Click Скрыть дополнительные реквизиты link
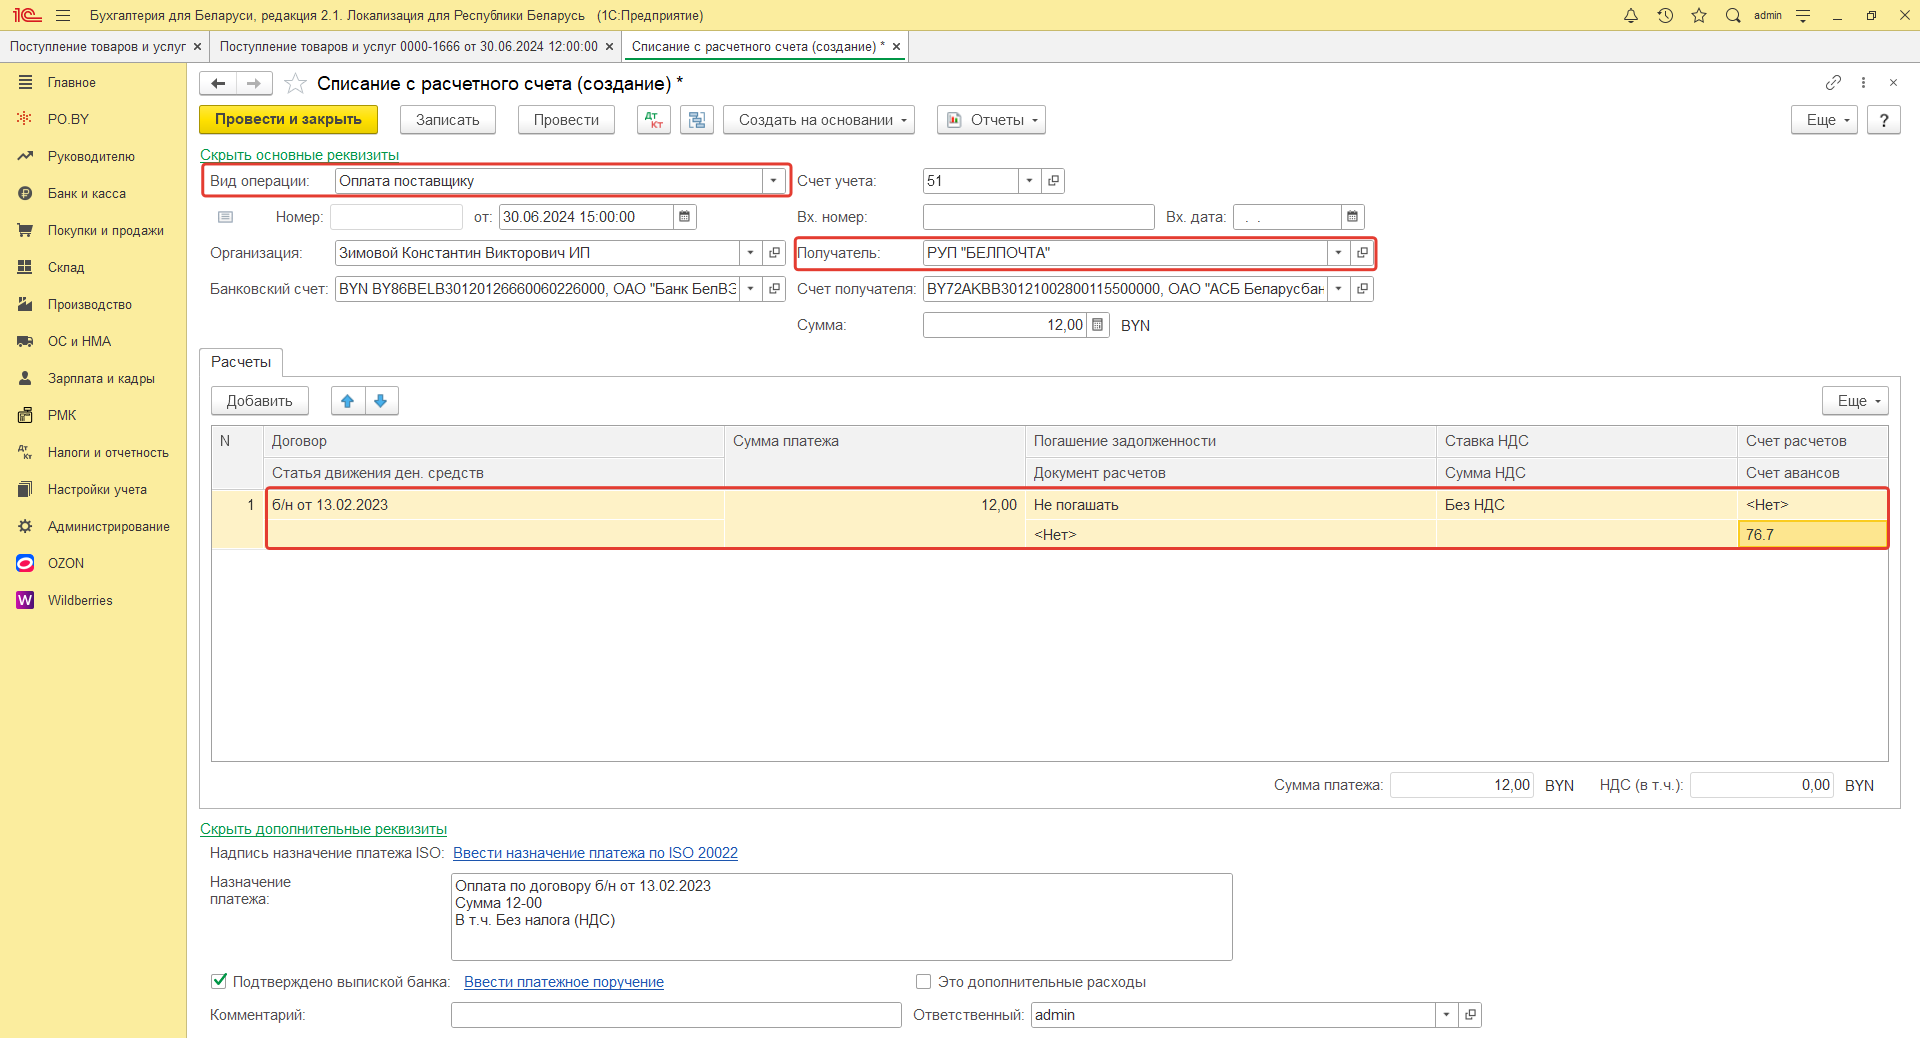1920x1038 pixels. pos(323,829)
